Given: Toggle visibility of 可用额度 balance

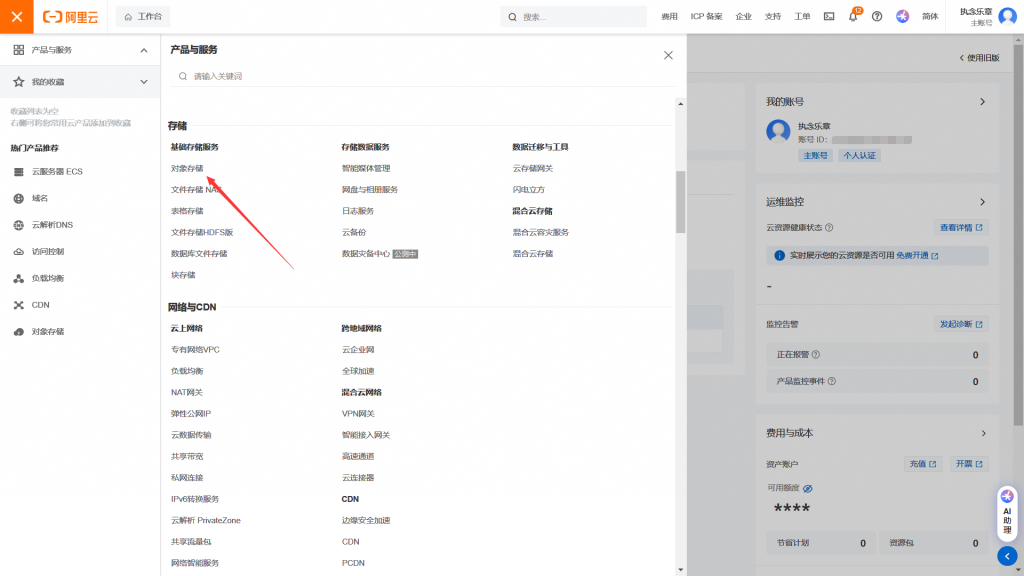Looking at the screenshot, I should pyautogui.click(x=808, y=489).
